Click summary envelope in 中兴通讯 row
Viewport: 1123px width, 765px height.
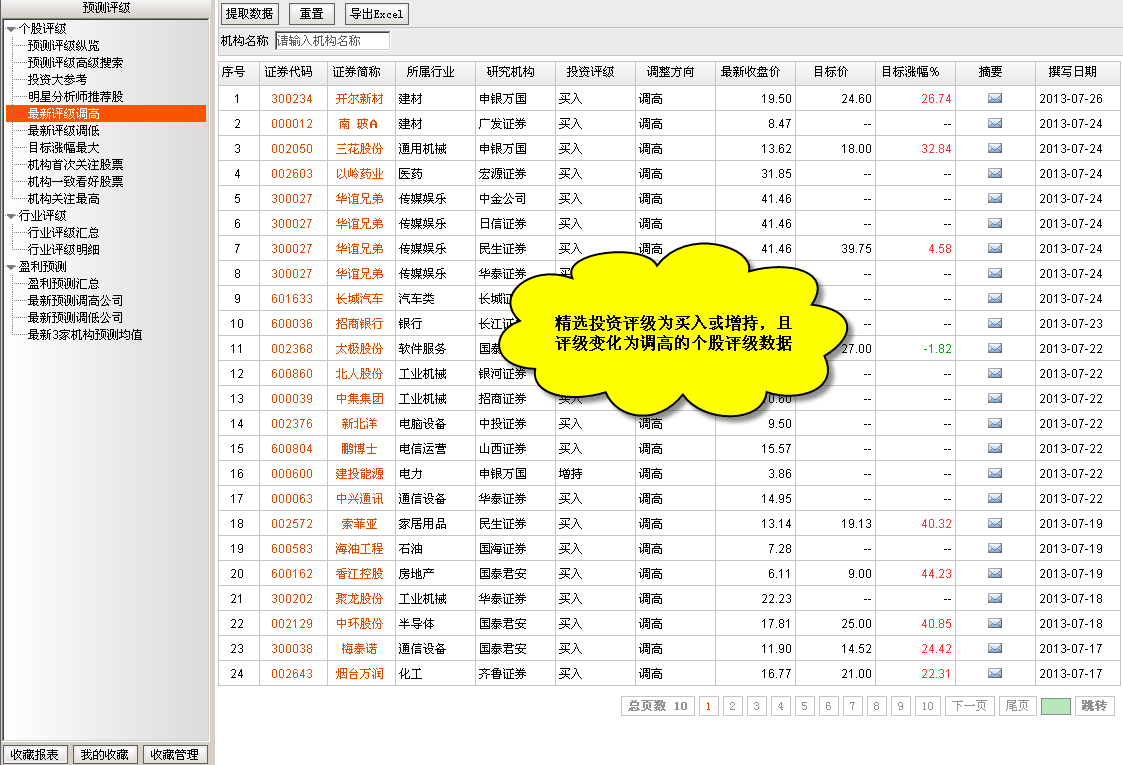[x=994, y=498]
